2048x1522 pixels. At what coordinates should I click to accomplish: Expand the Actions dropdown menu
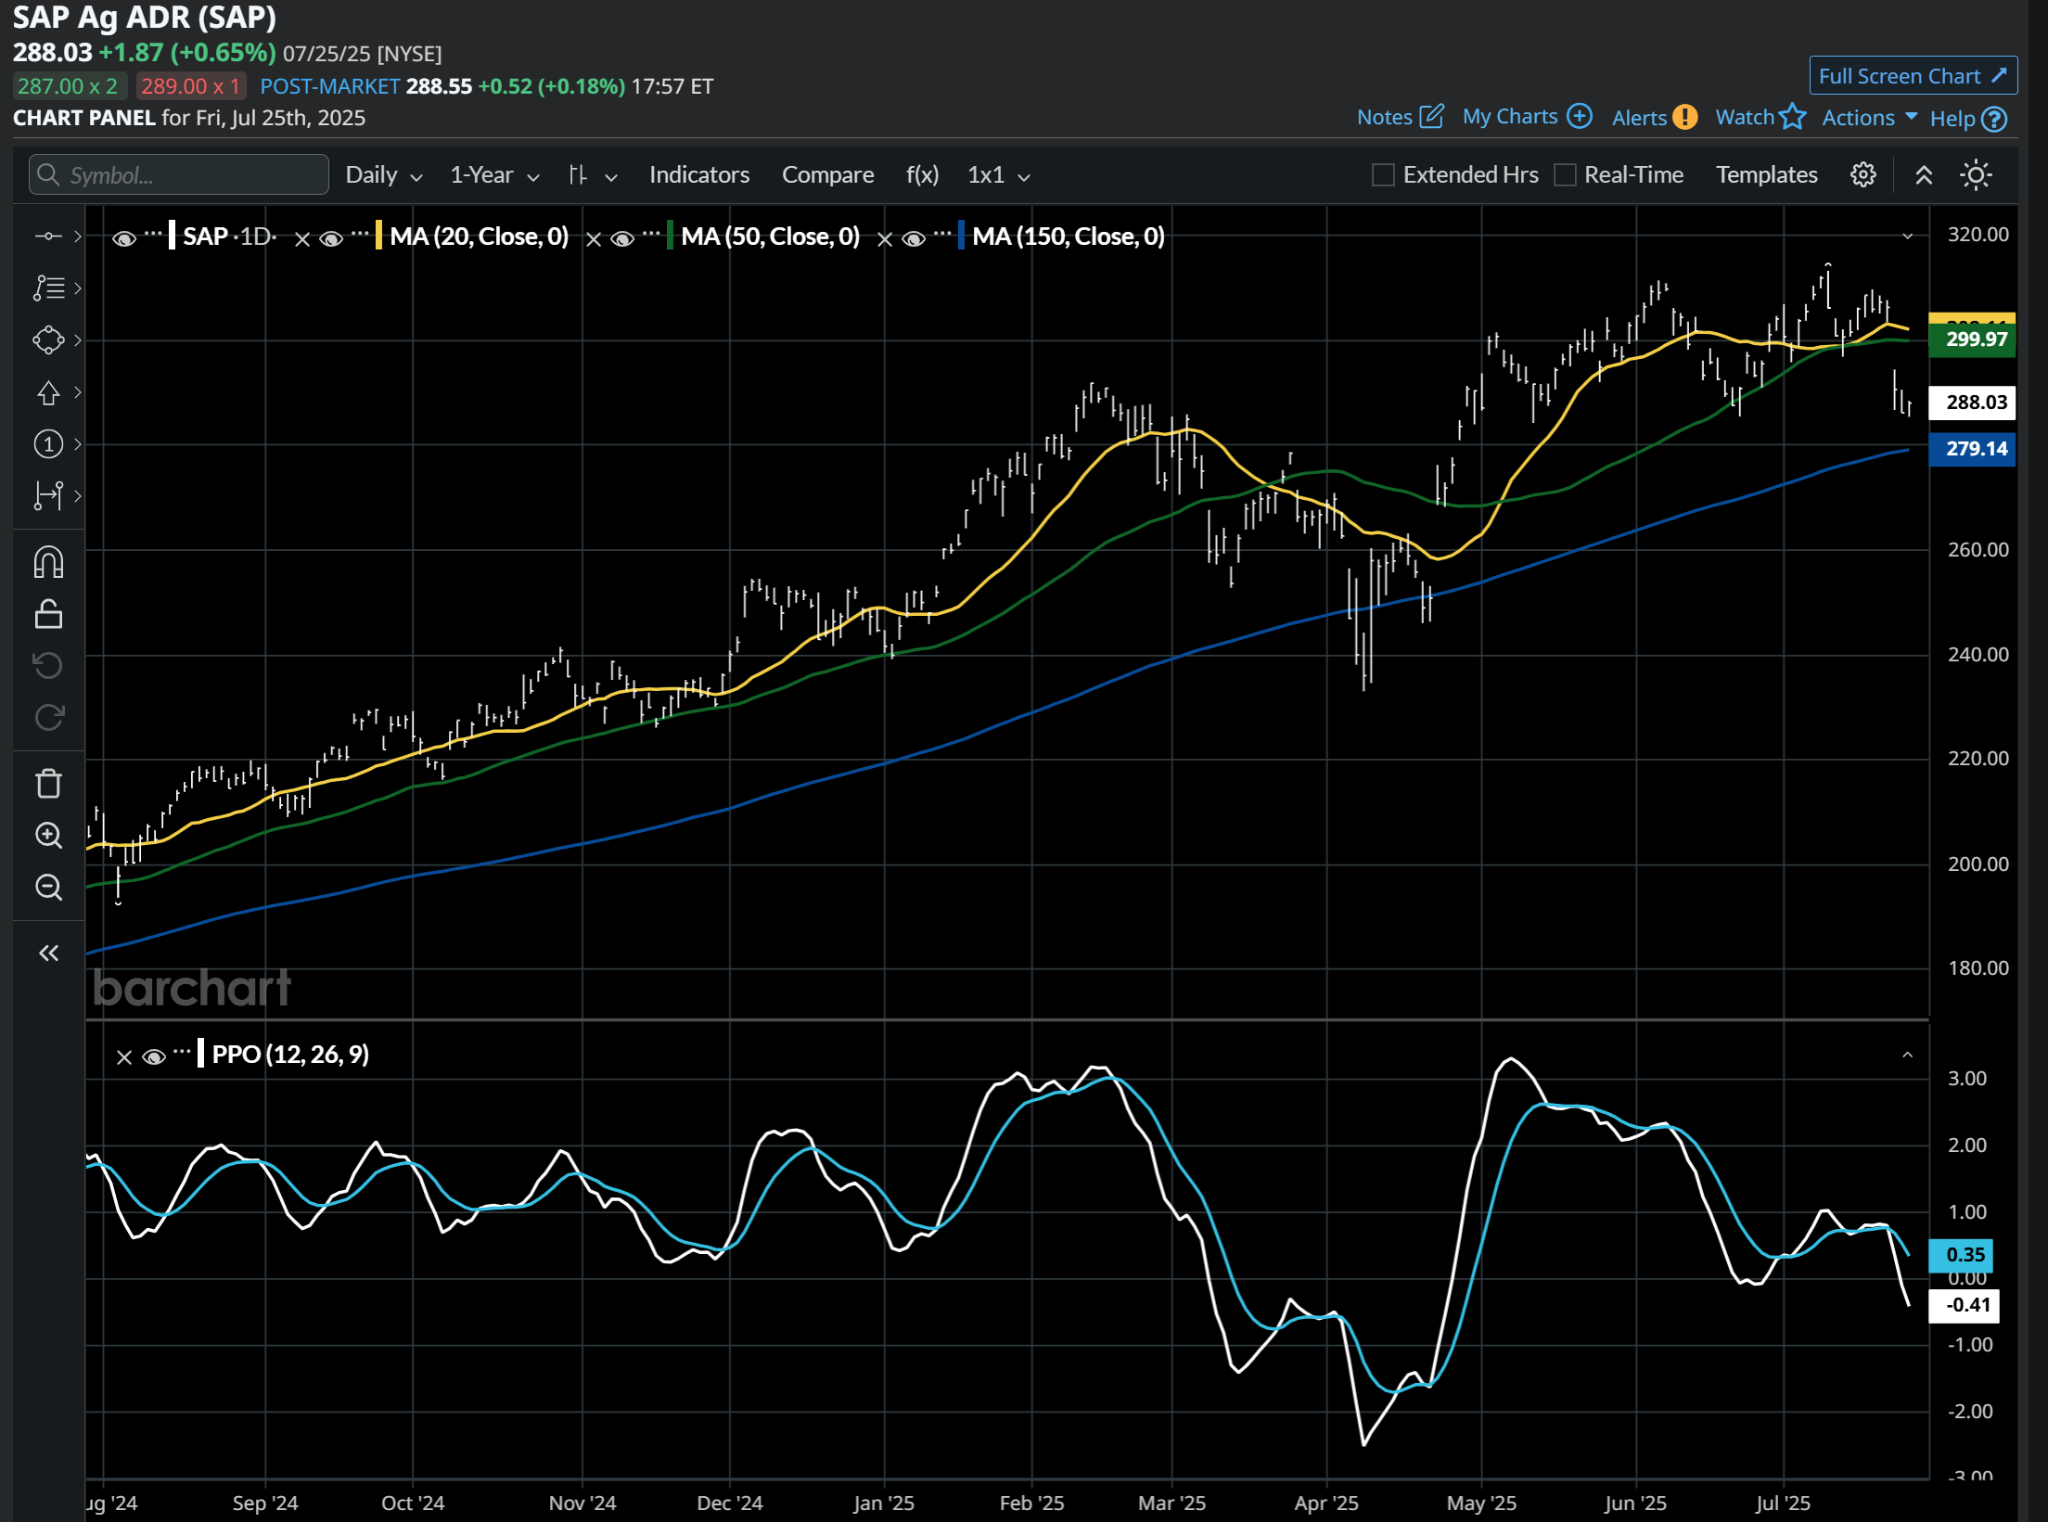[x=1869, y=117]
